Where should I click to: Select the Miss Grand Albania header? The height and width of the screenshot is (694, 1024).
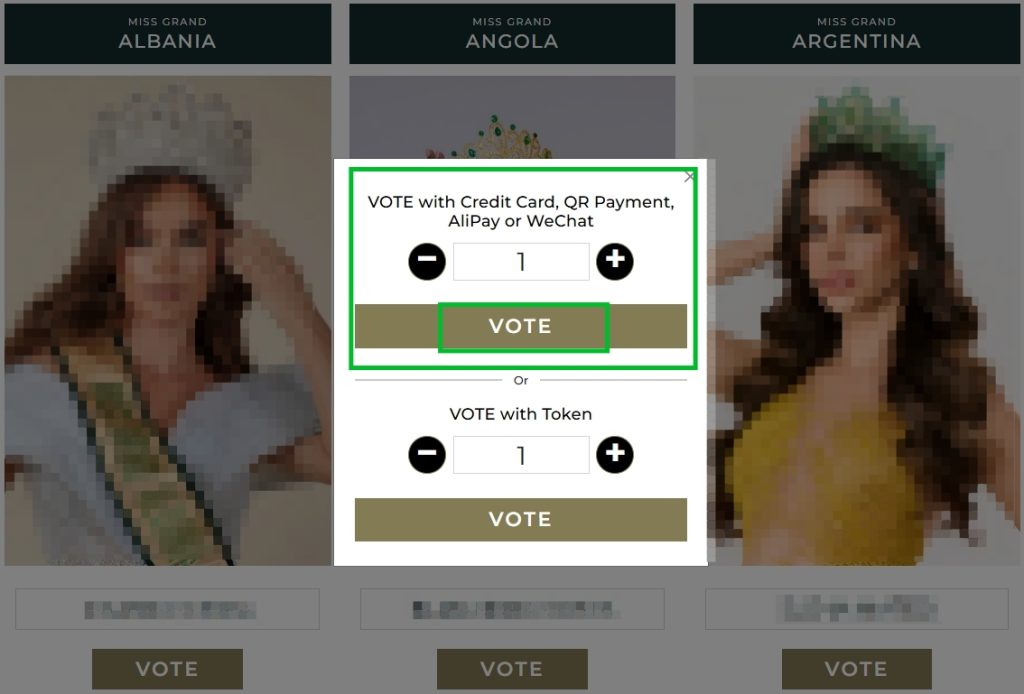[168, 33]
